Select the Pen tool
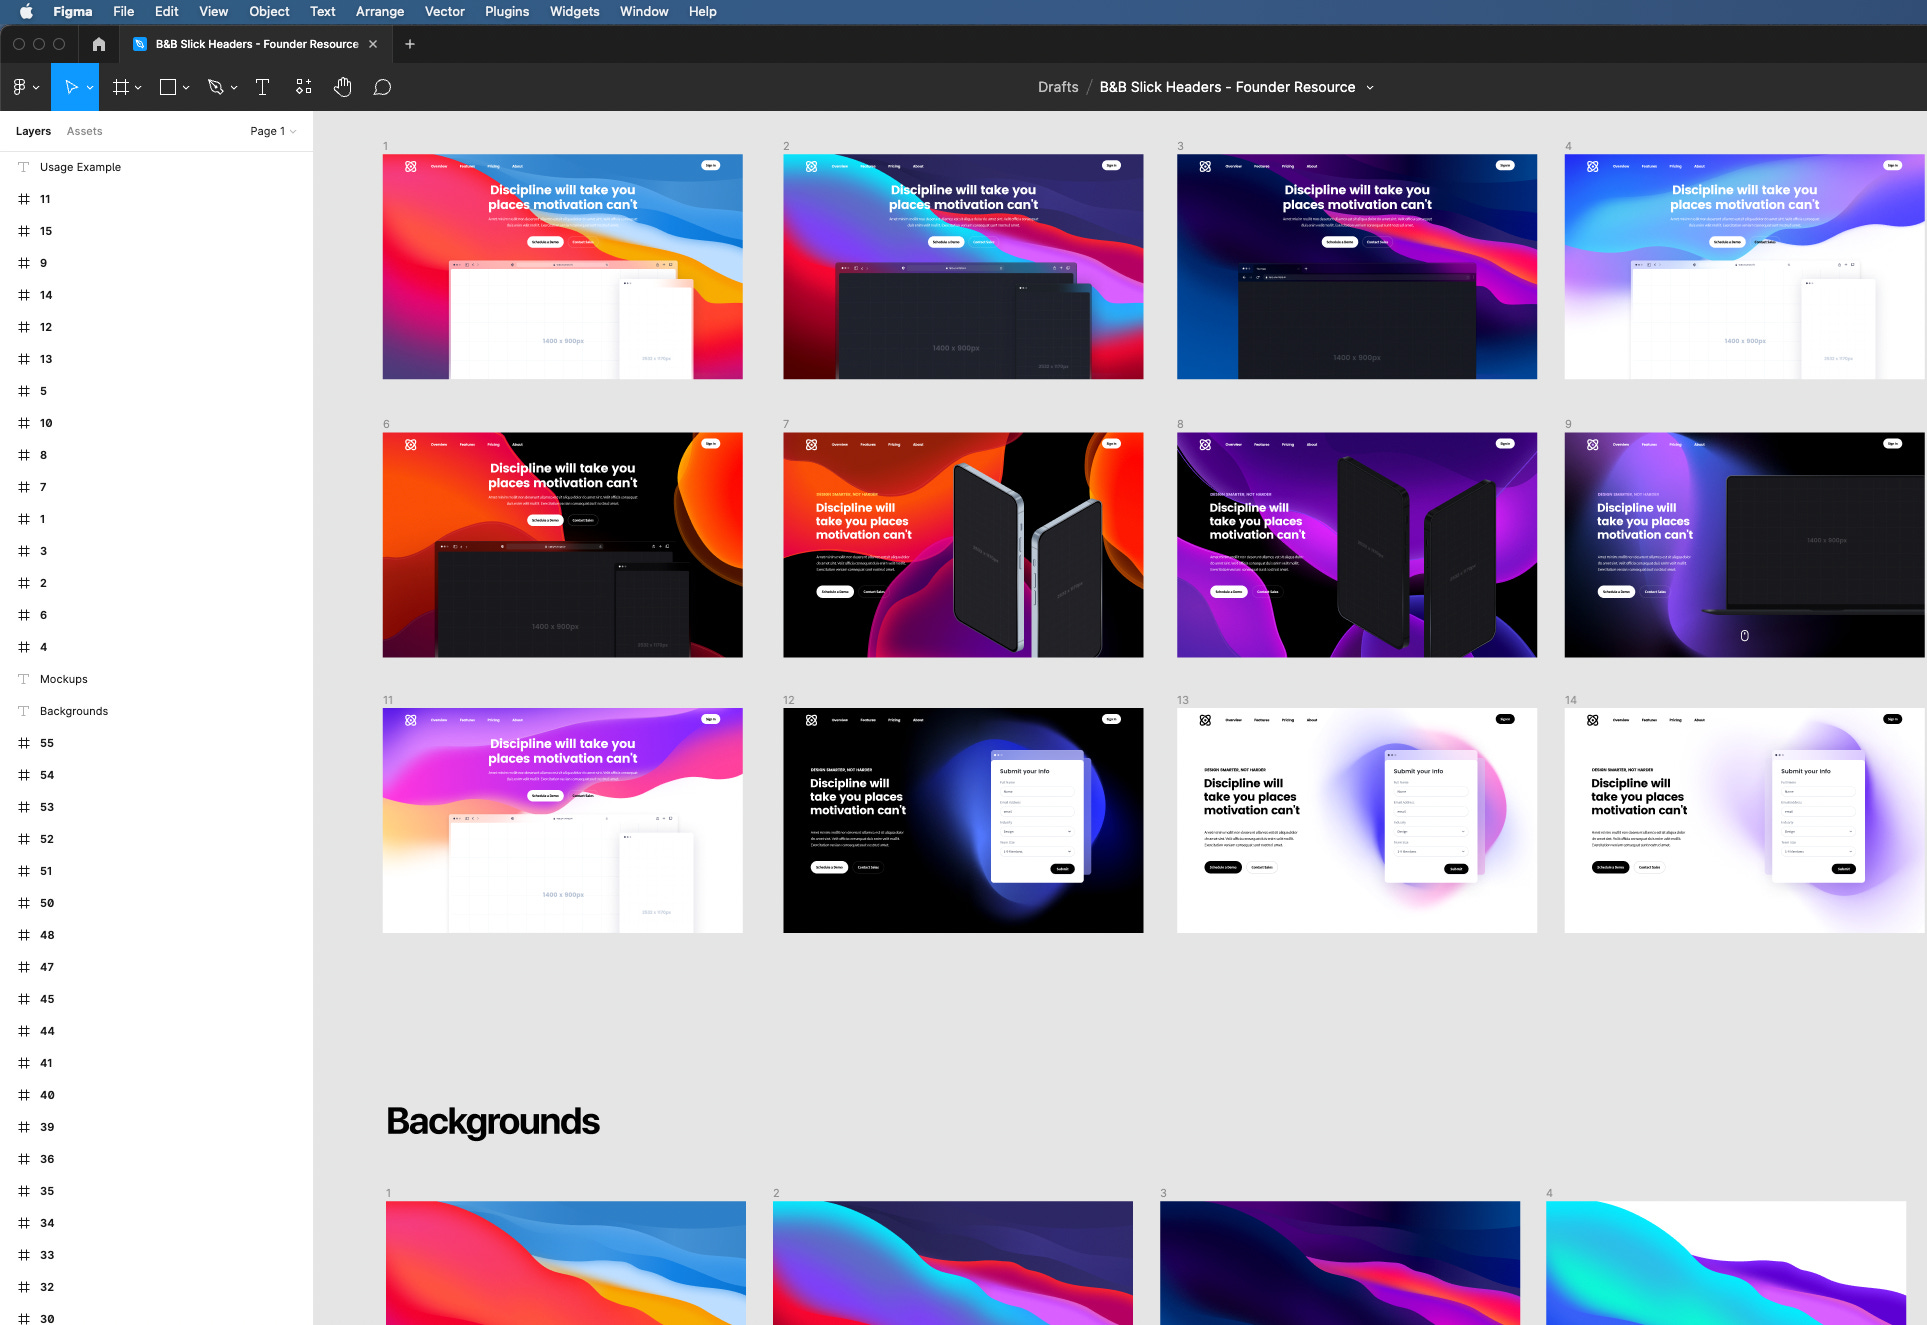This screenshot has width=1927, height=1325. 215,87
